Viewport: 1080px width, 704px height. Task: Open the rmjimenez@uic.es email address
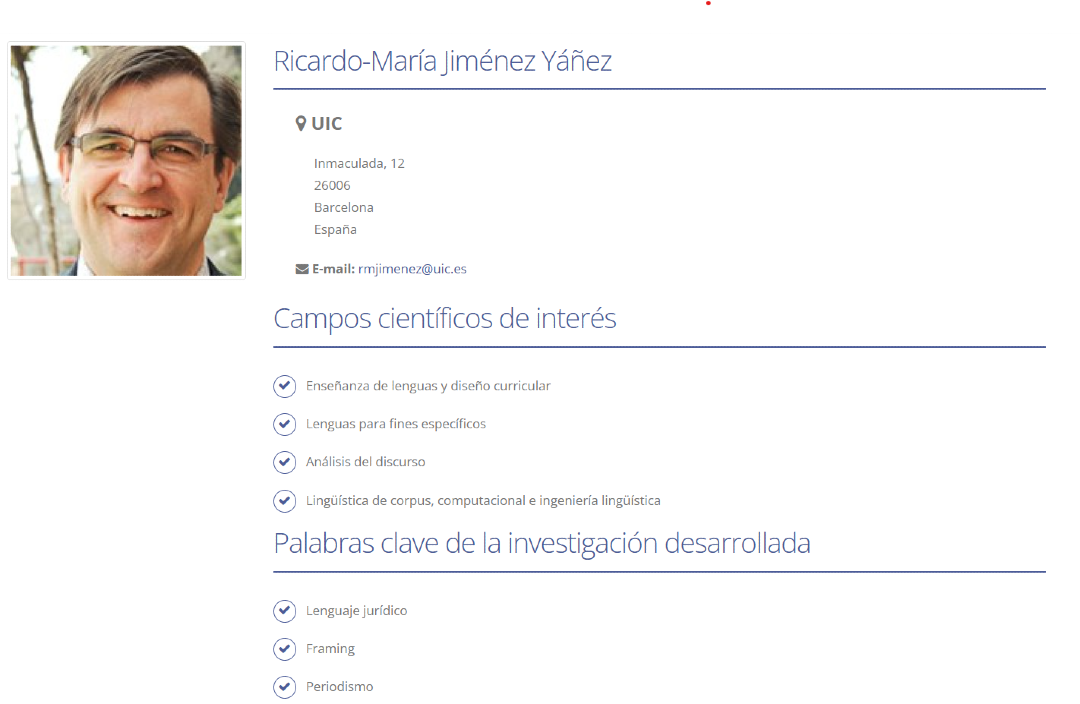point(412,269)
